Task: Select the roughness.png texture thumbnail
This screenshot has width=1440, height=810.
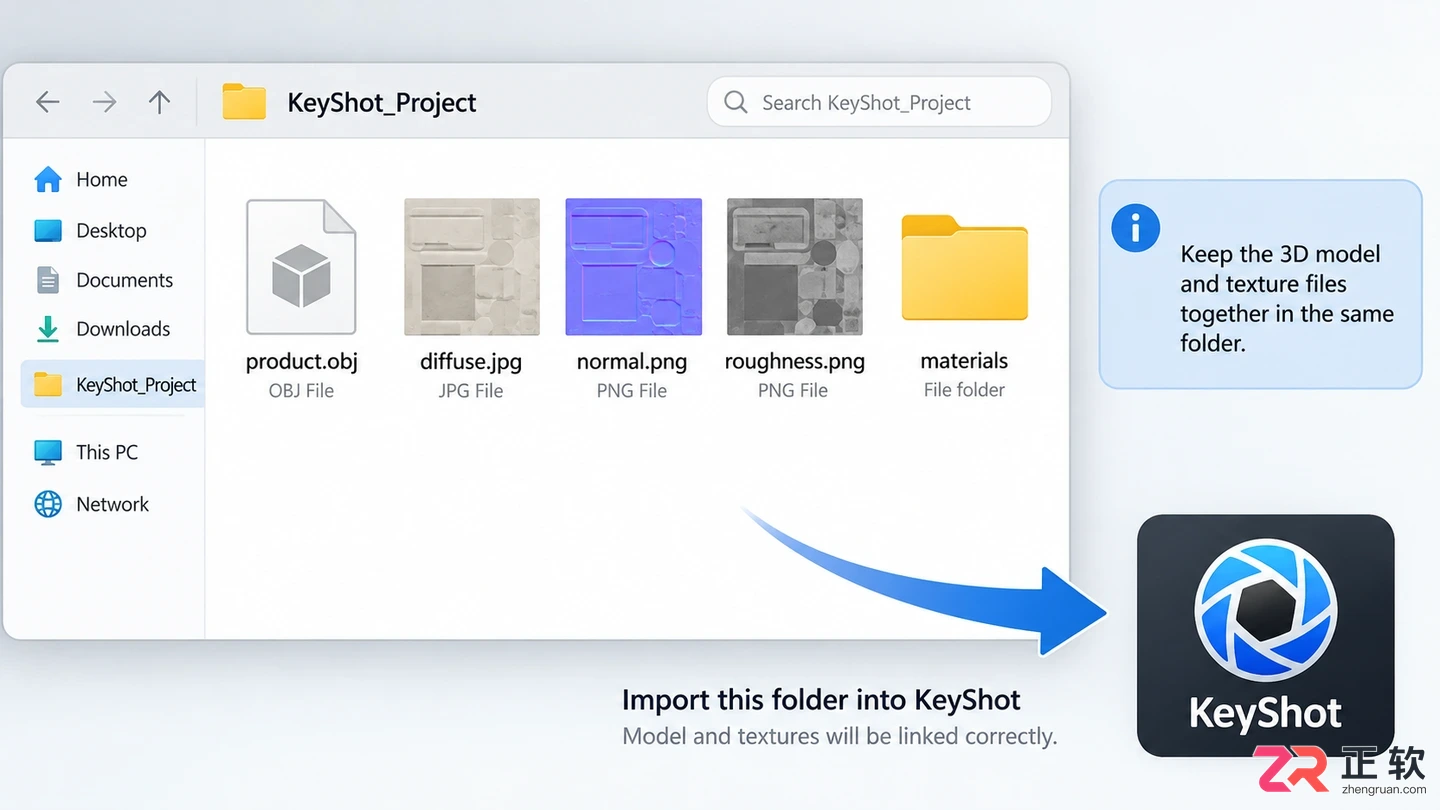Action: pos(795,267)
